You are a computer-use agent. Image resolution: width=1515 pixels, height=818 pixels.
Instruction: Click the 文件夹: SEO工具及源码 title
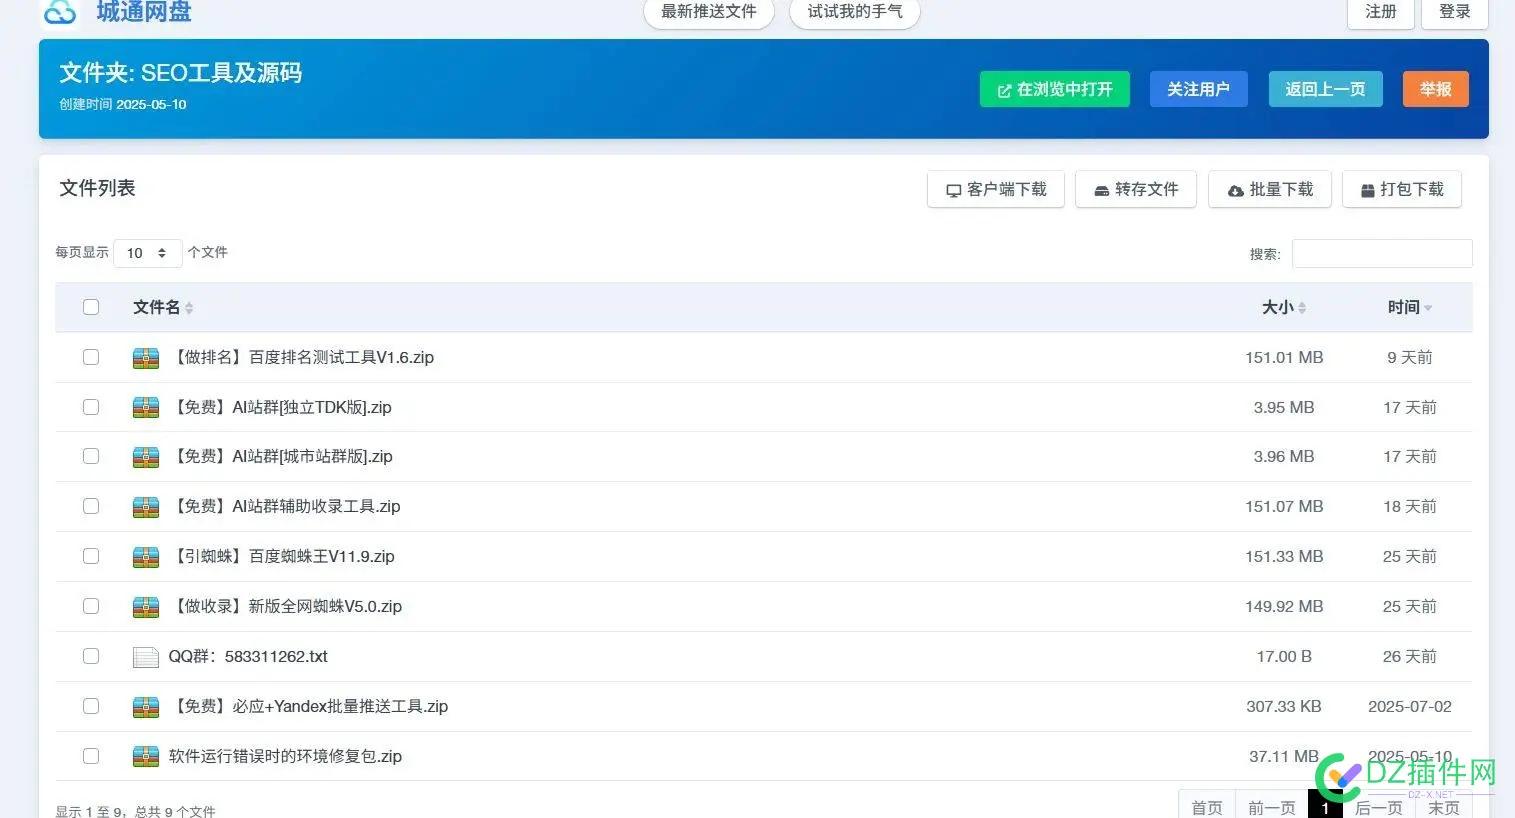(180, 73)
